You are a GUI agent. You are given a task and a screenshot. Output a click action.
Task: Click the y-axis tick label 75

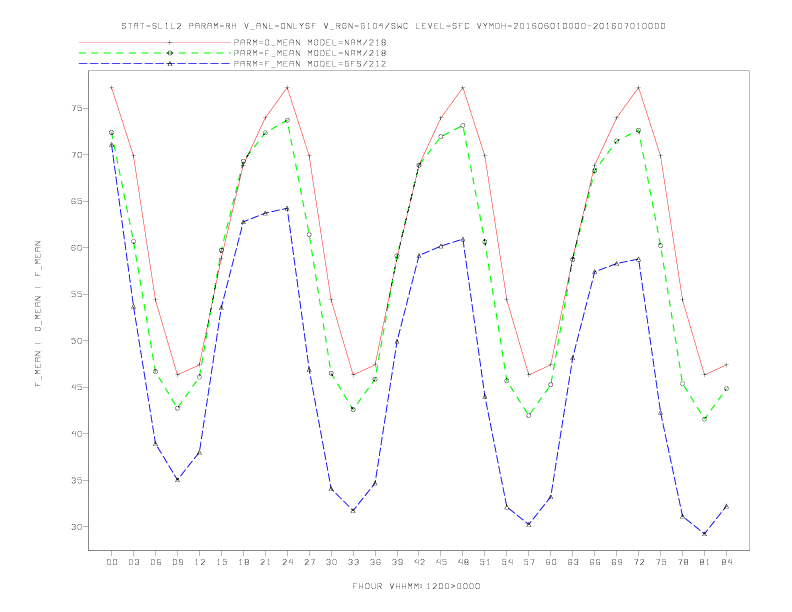(76, 108)
